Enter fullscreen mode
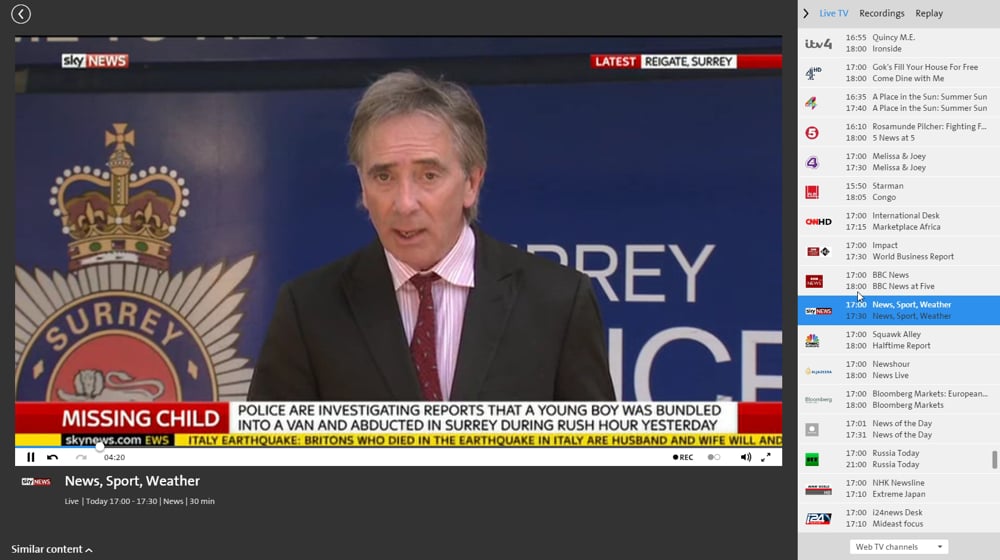1000x560 pixels. point(766,457)
